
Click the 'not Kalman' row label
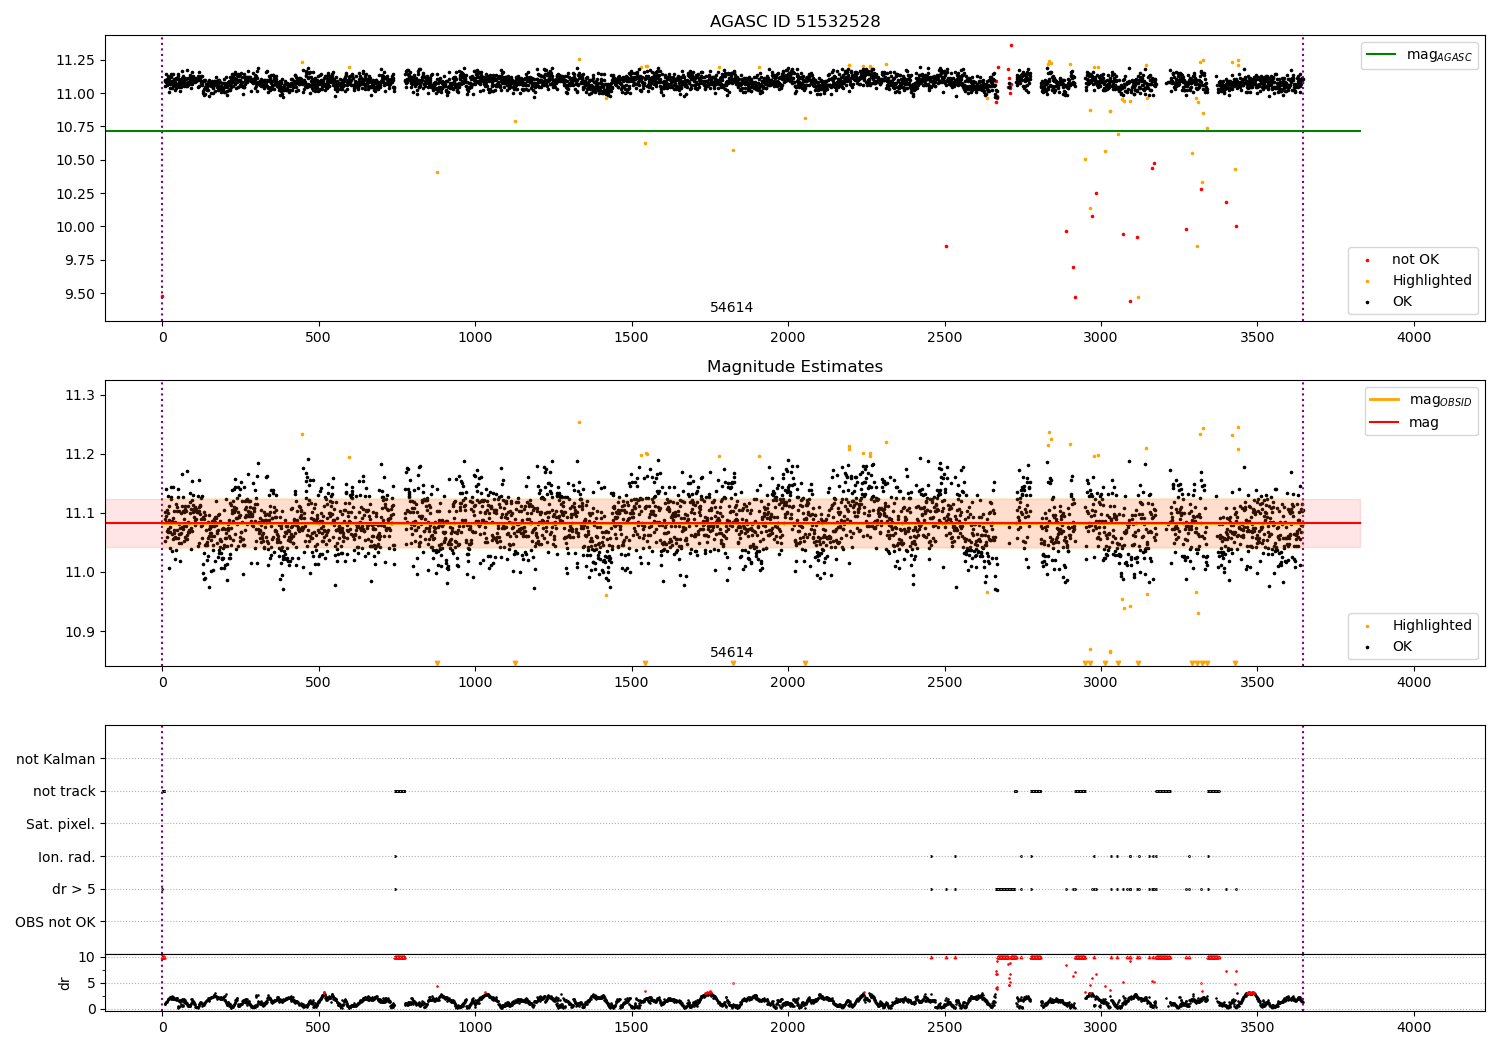click(56, 760)
